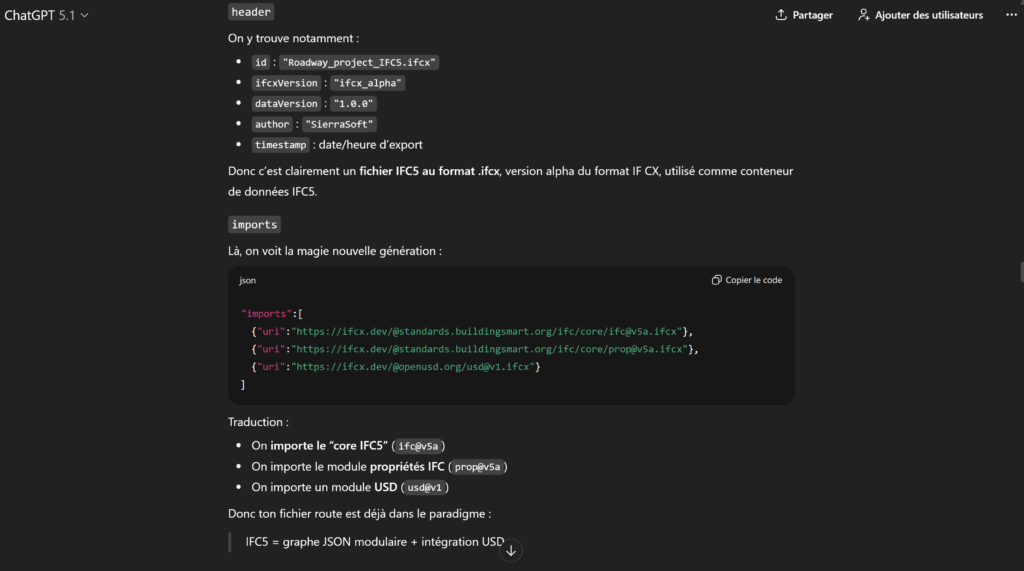Open the three-dot more options menu
Viewport: 1024px width, 571px height.
coord(1010,15)
